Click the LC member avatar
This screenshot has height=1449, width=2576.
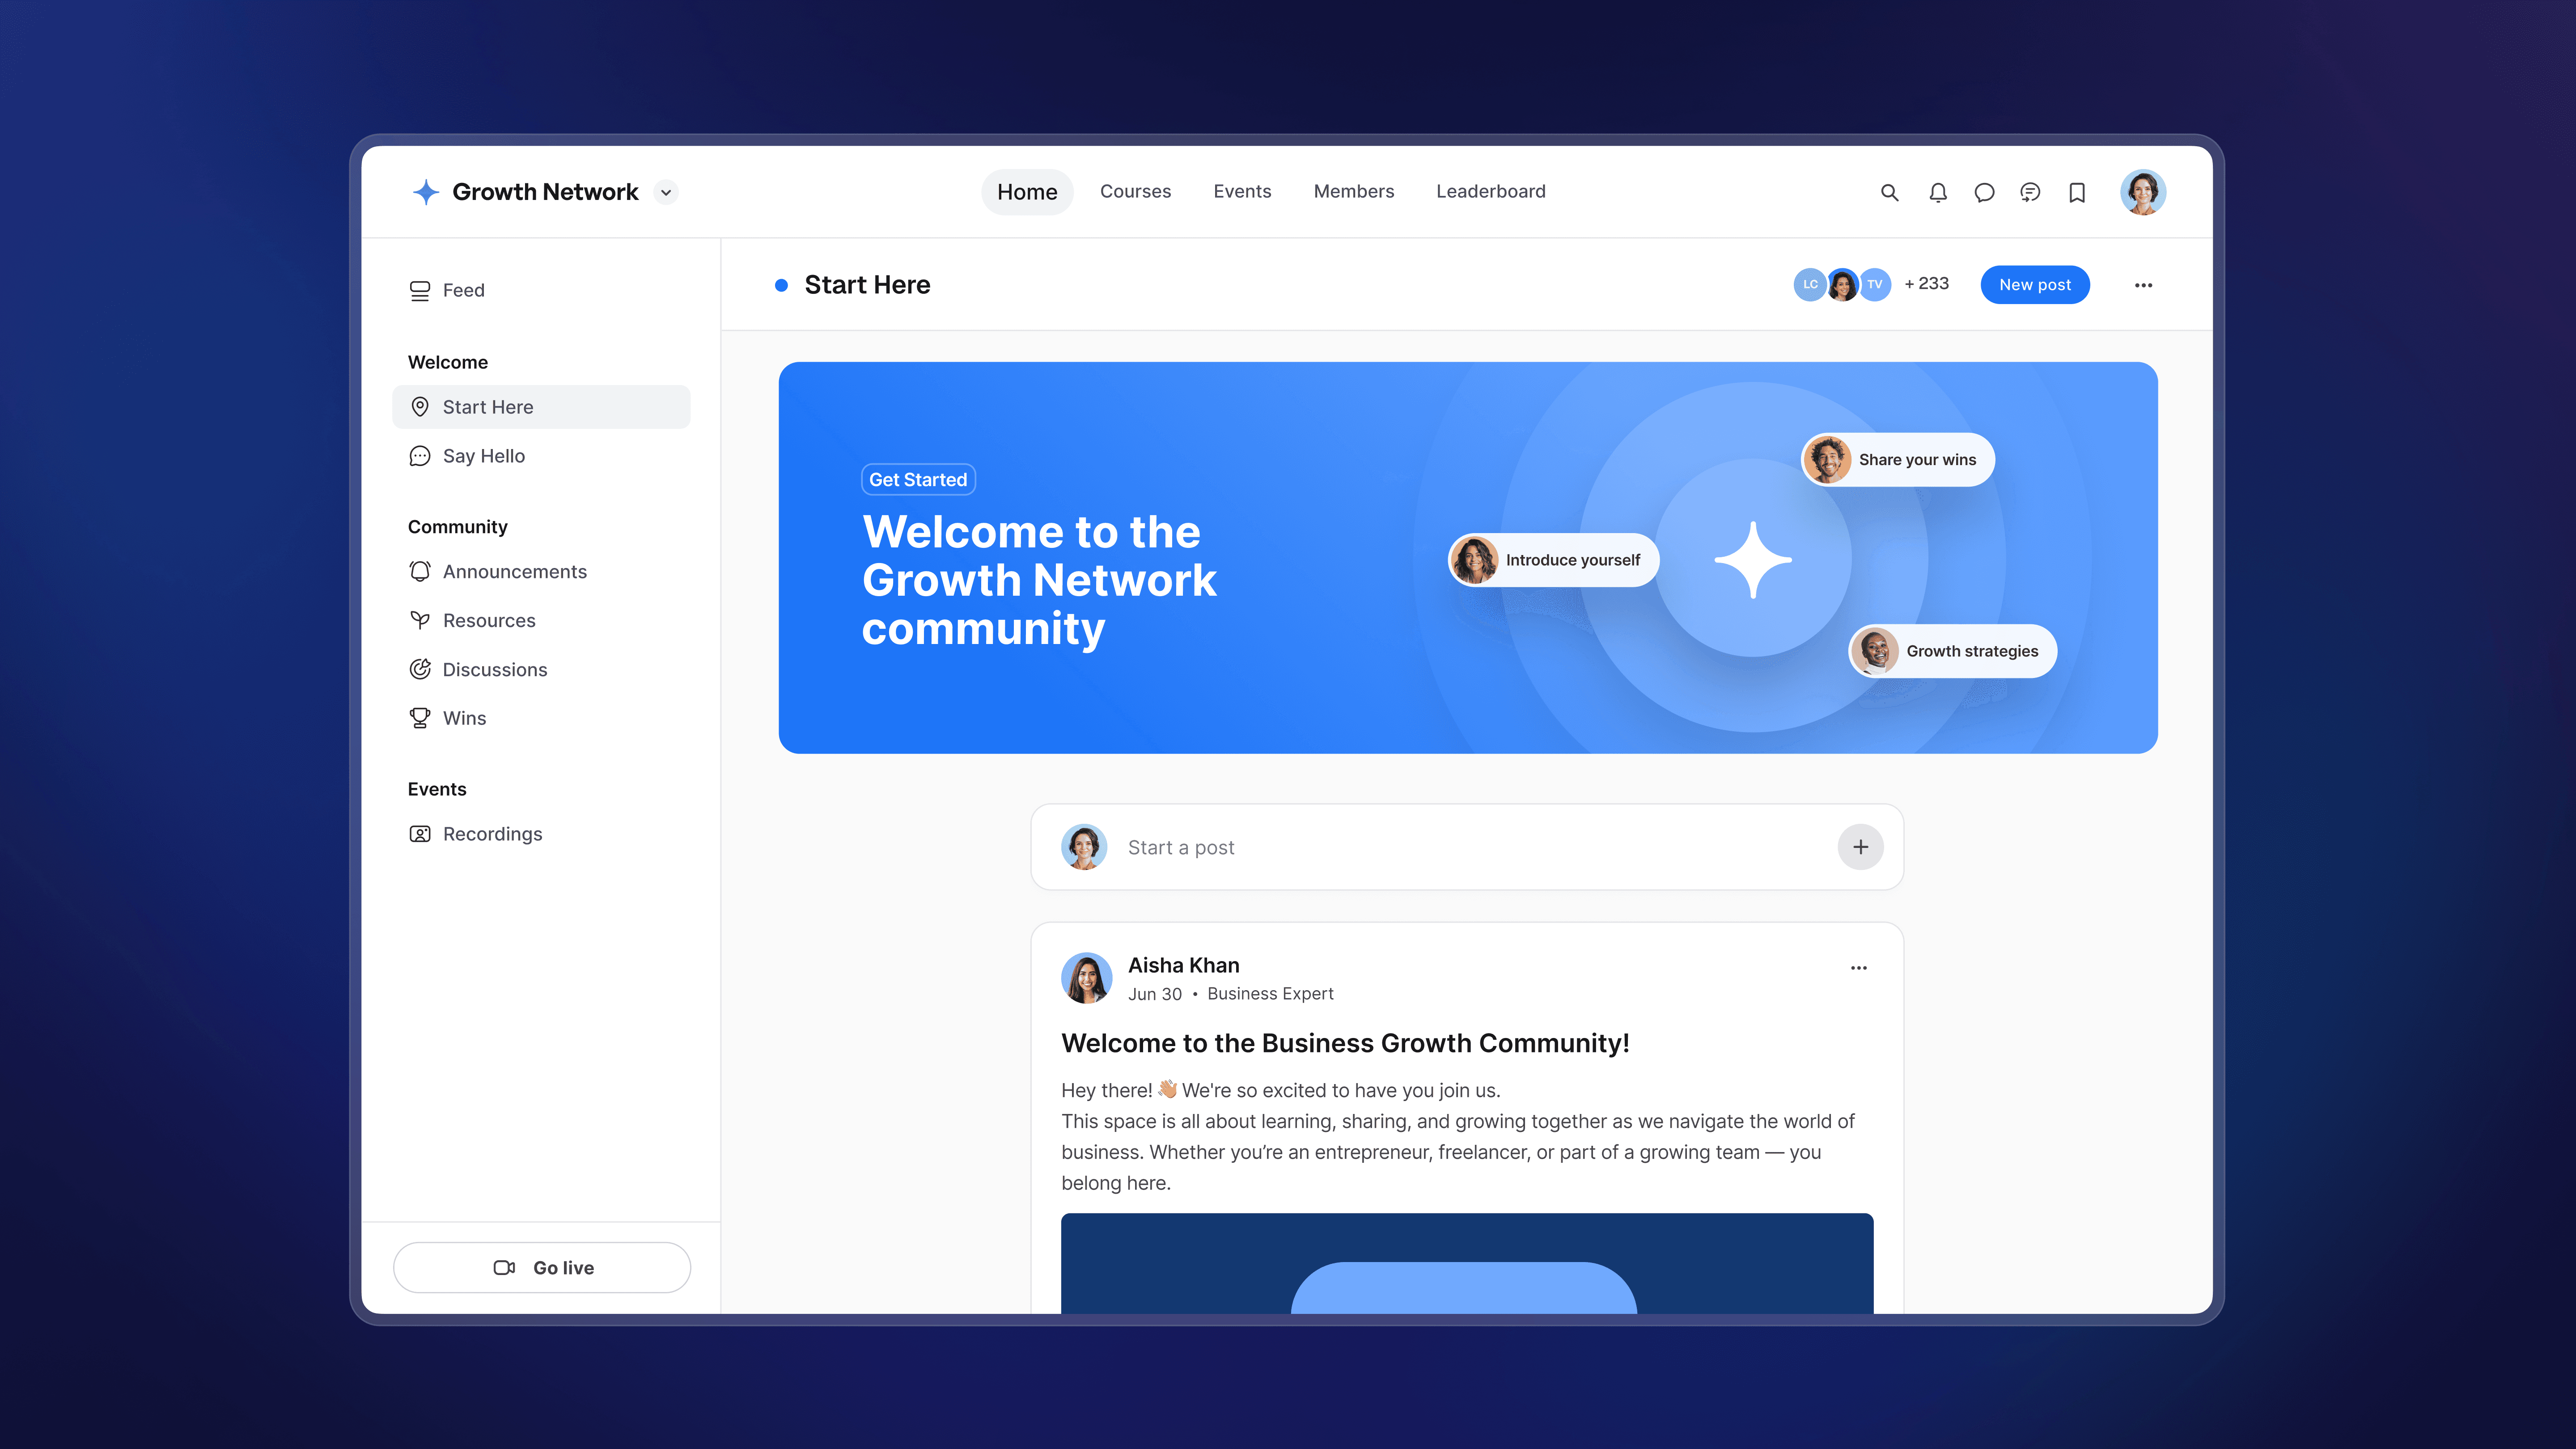[1809, 284]
